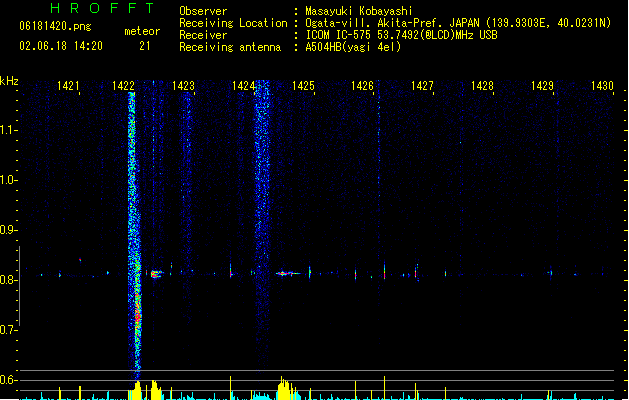Click the meteor count value 21
The height and width of the screenshot is (400, 629).
point(144,46)
